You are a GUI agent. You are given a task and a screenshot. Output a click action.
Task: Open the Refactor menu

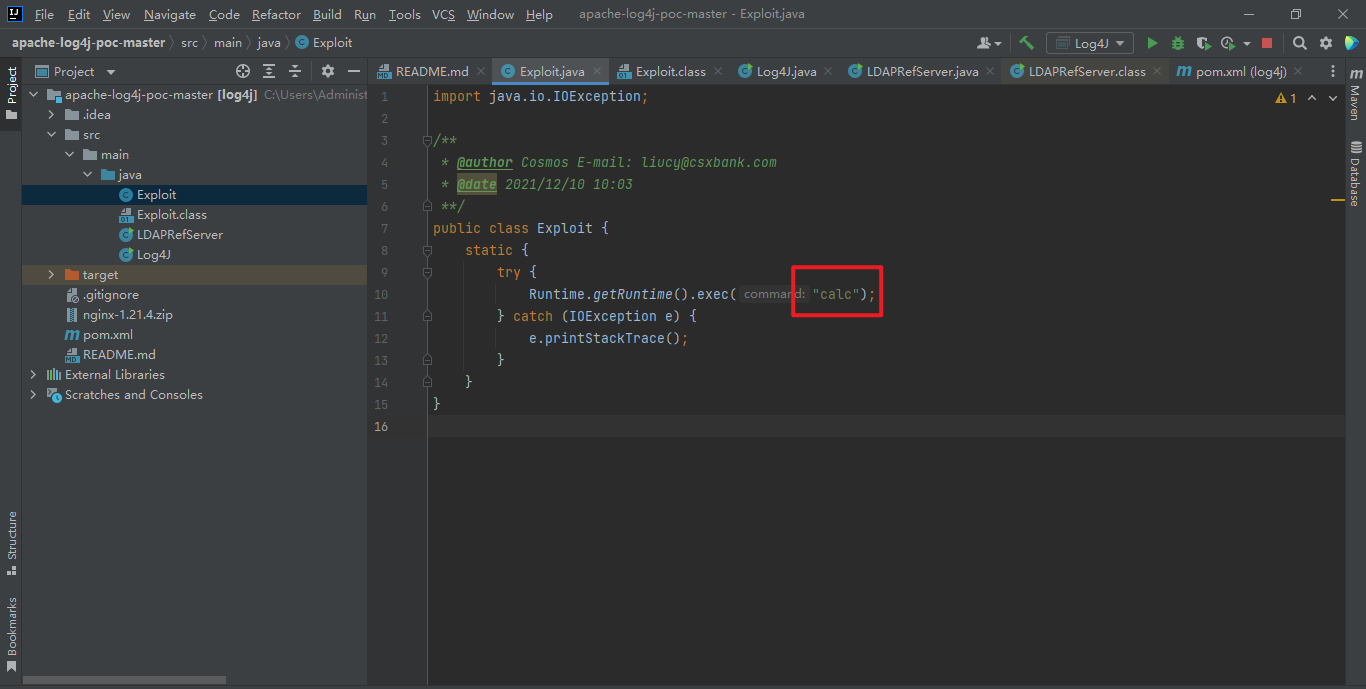pos(276,14)
